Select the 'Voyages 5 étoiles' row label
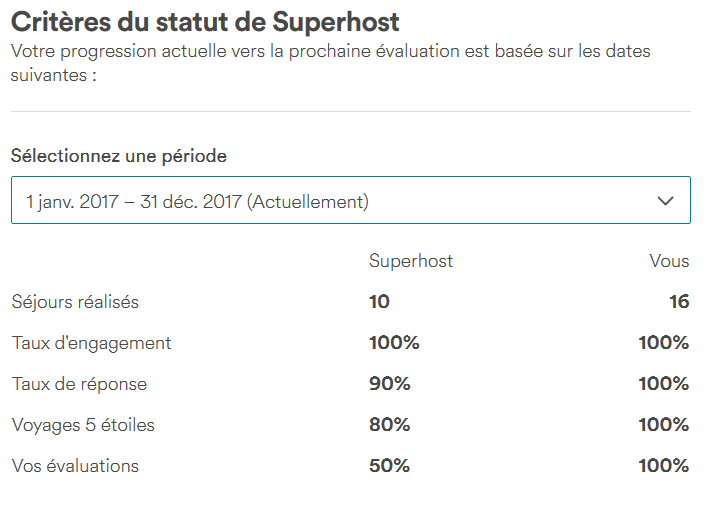Image resolution: width=709 pixels, height=513 pixels. pyautogui.click(x=83, y=425)
